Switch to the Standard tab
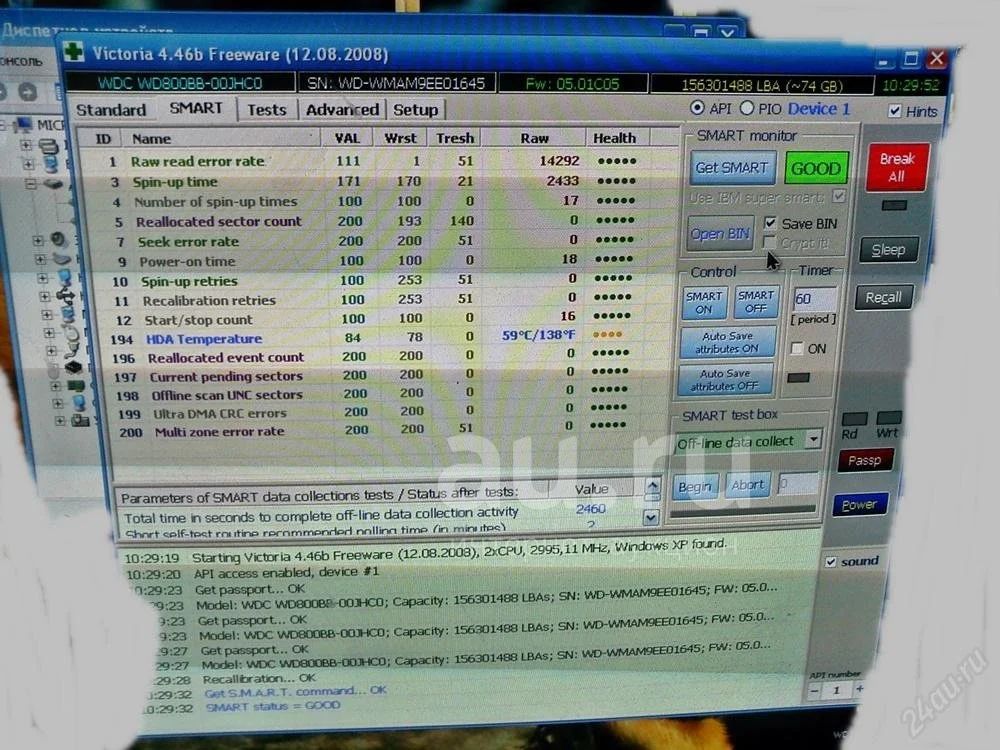 [x=111, y=110]
